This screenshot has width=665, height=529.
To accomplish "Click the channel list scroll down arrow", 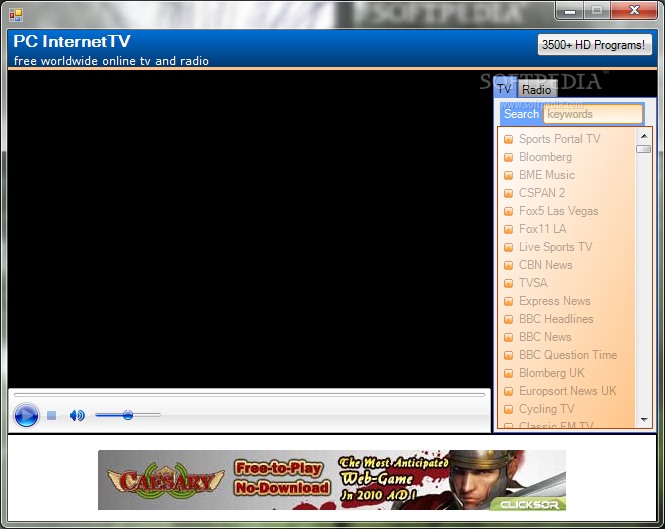I will tap(644, 420).
